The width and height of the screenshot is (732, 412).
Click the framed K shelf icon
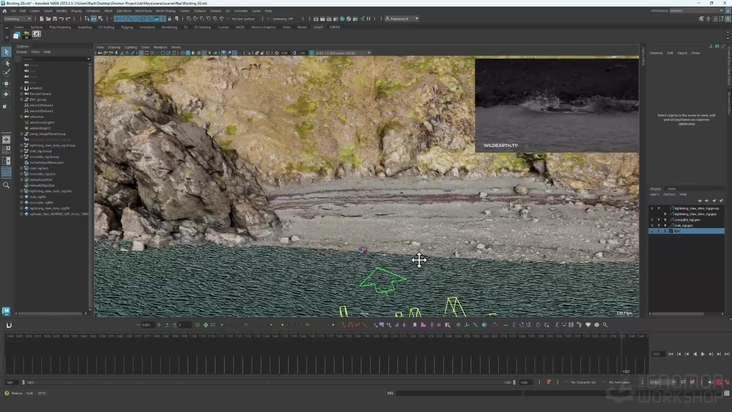pos(36,34)
